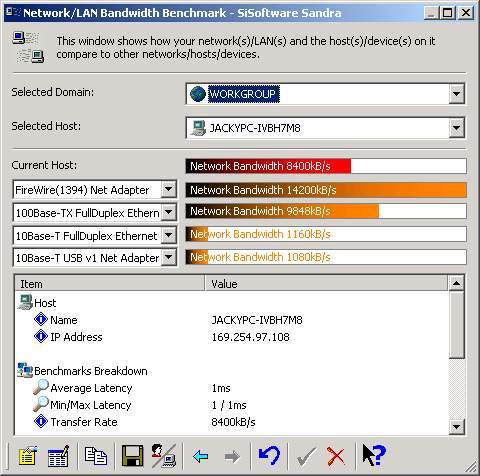This screenshot has width=480, height=476.
Task: Expand the 10Base-T USB v1 Net Adapter dropdown
Action: (x=168, y=258)
